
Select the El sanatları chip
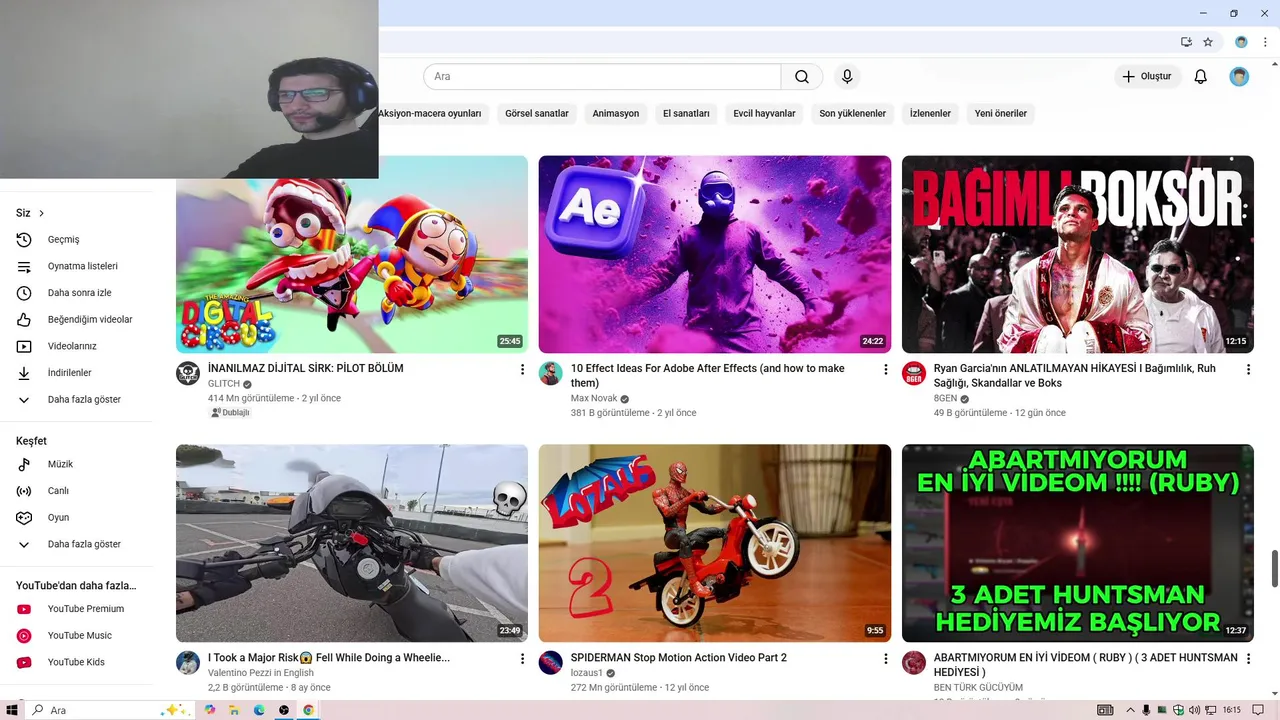(x=686, y=114)
